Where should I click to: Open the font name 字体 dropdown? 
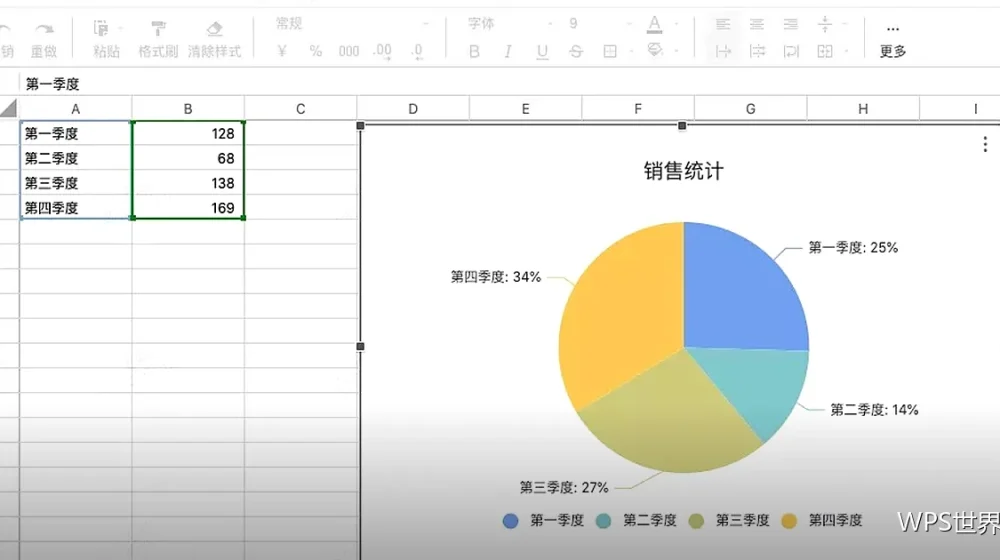coord(509,24)
